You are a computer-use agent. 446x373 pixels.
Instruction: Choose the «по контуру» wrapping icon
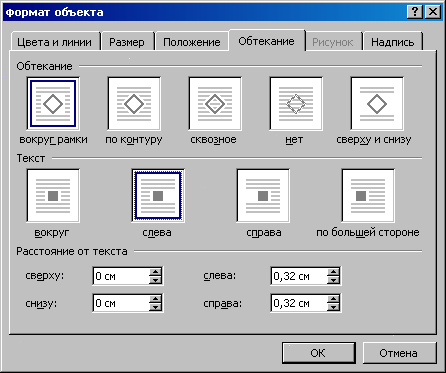pyautogui.click(x=134, y=104)
